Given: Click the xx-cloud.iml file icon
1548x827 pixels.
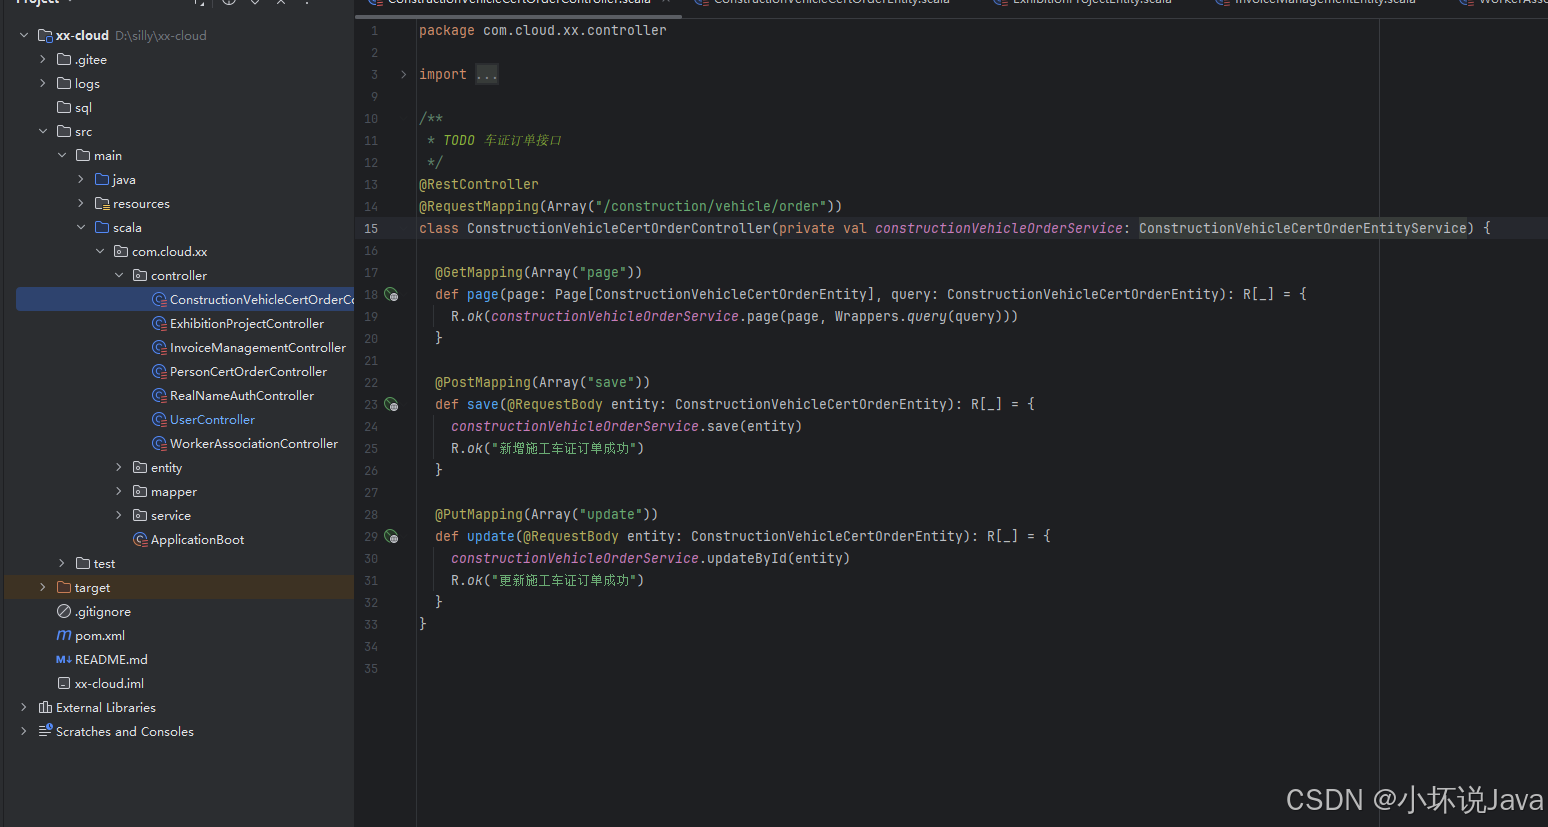Looking at the screenshot, I should click(x=64, y=683).
